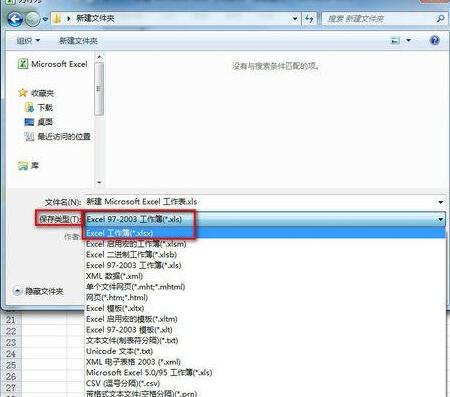
Task: Open the 组织 menu
Action: pos(28,41)
